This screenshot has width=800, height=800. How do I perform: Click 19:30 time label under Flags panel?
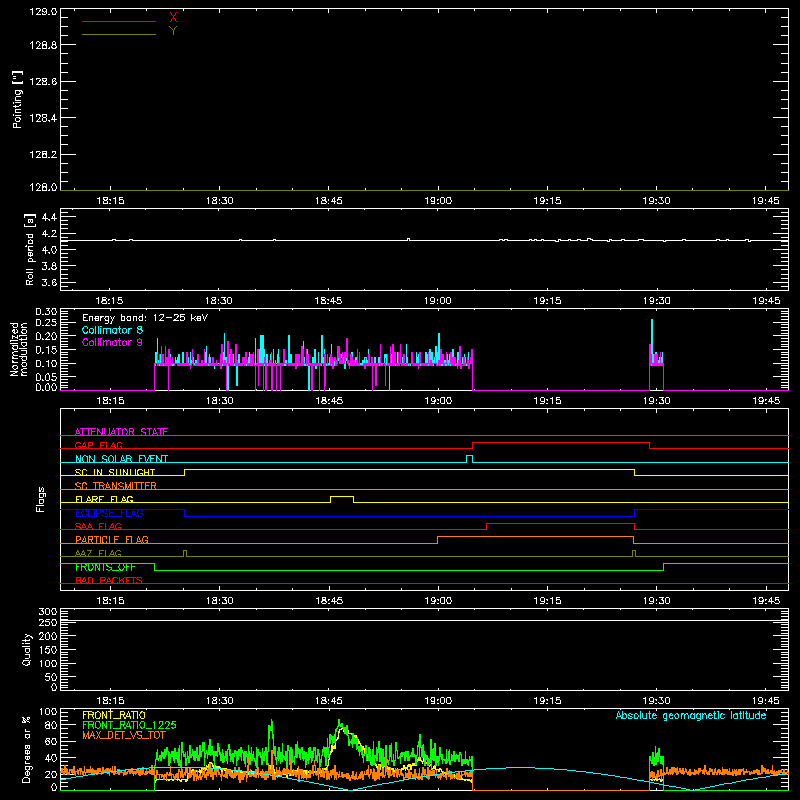pos(657,601)
